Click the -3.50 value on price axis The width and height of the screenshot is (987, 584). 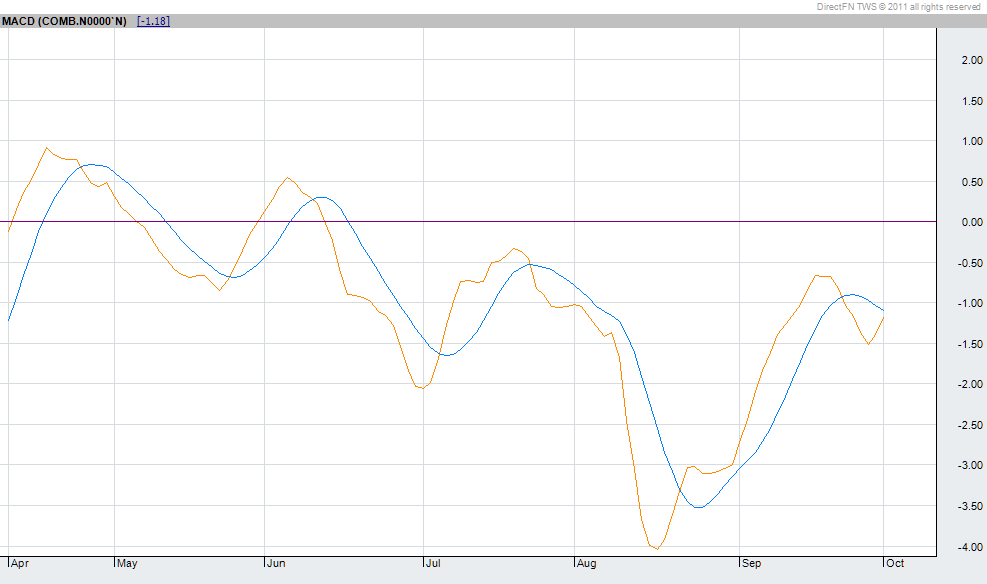(970, 507)
